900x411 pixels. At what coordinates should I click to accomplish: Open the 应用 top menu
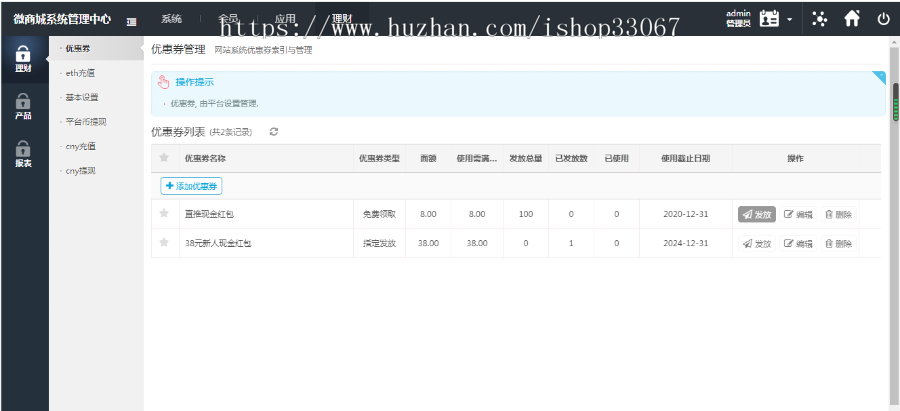(x=285, y=19)
